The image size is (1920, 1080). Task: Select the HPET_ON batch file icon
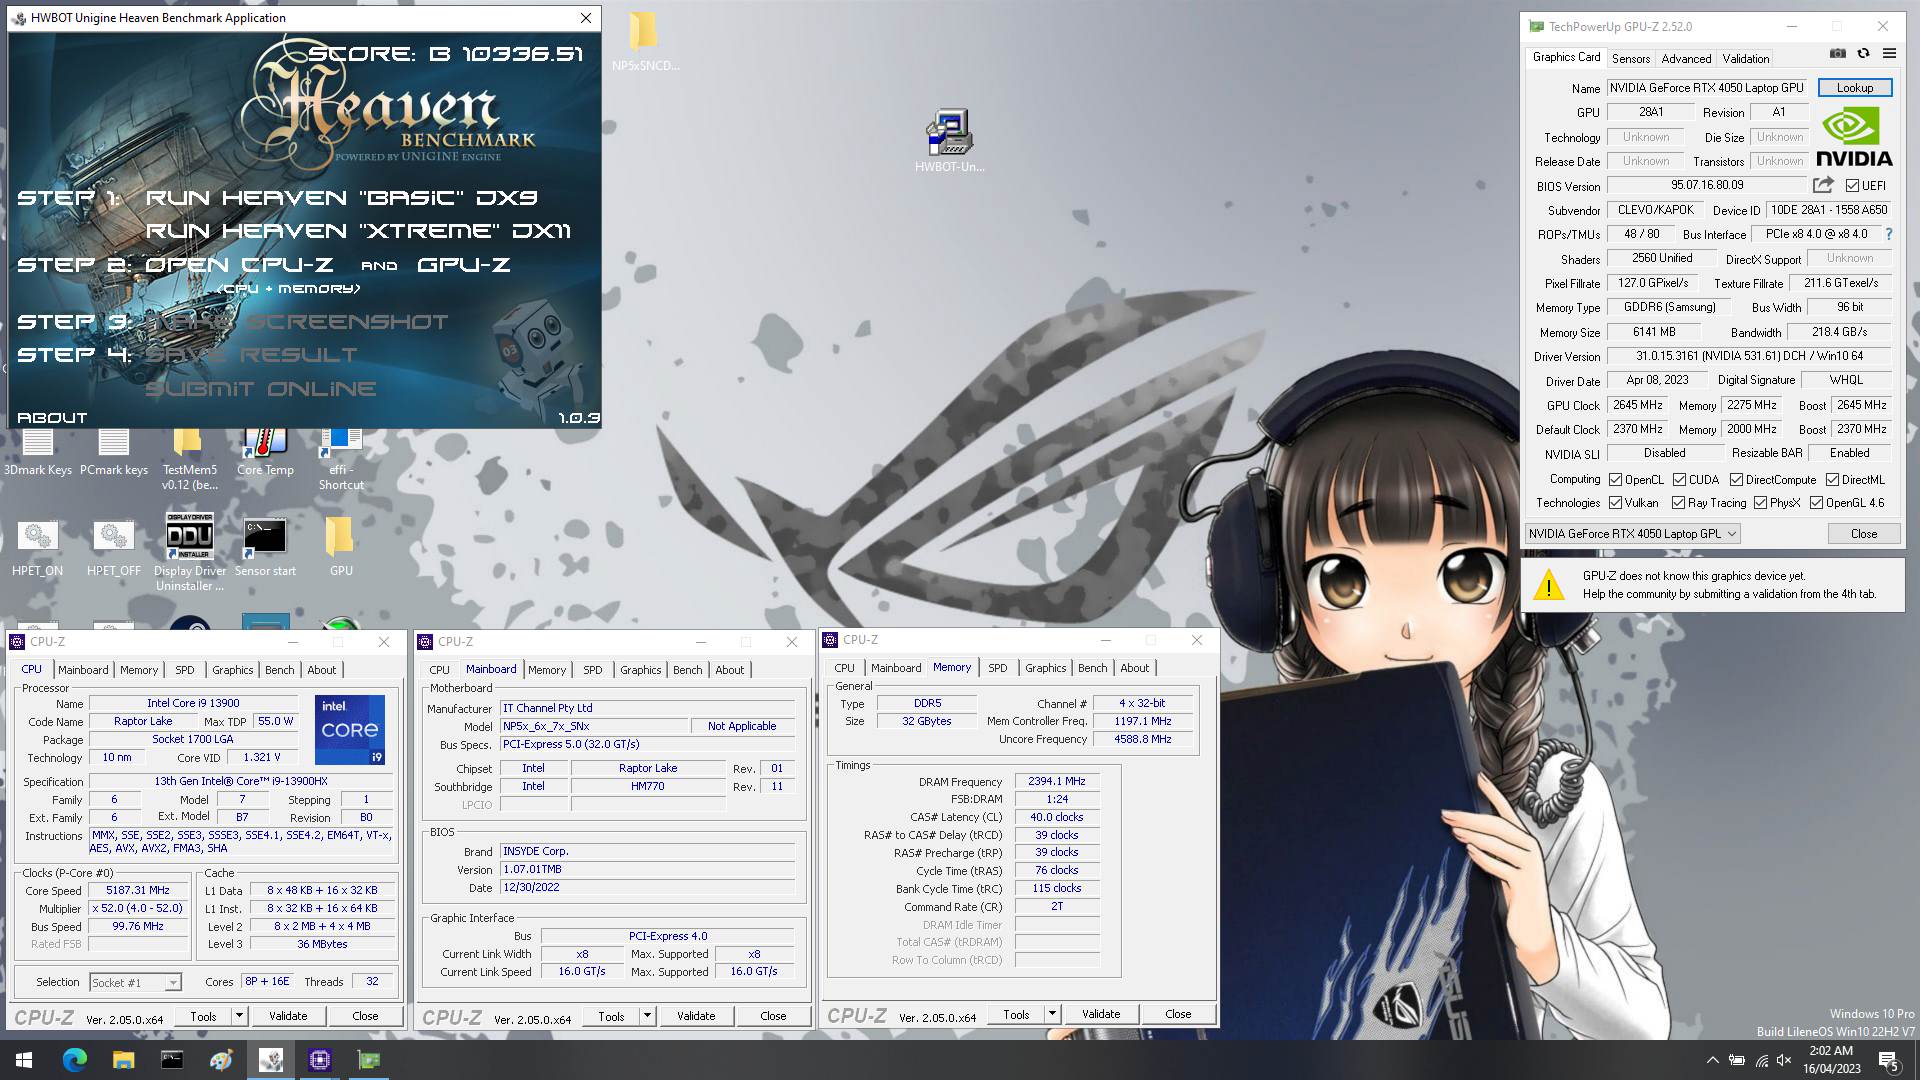pos(38,547)
